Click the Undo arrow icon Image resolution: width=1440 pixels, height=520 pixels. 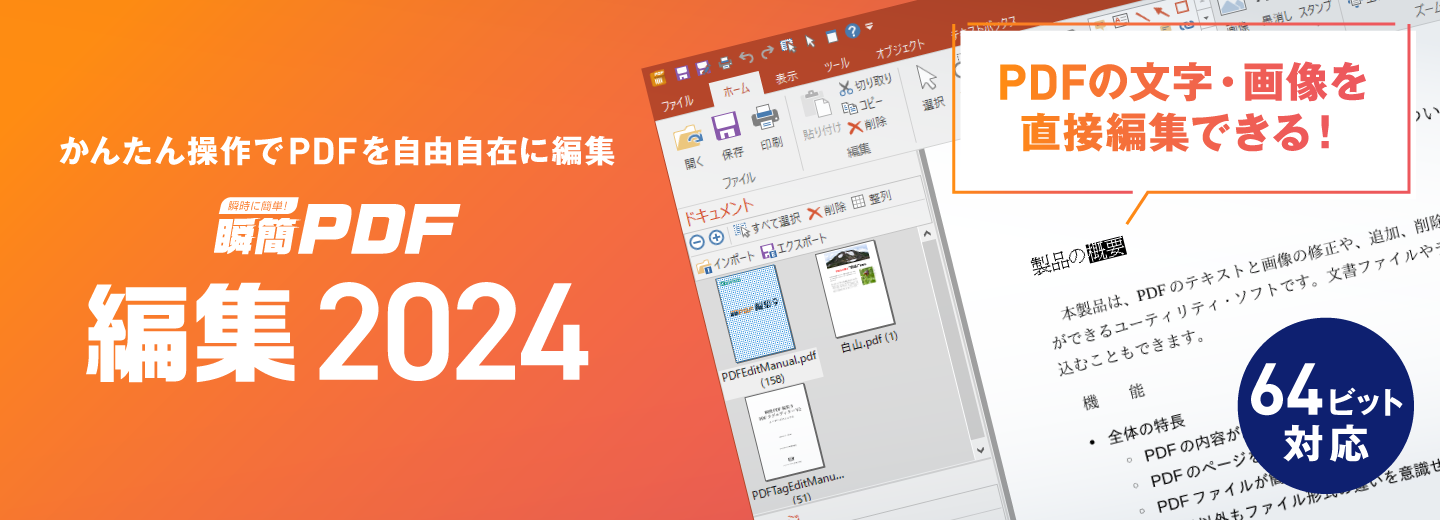point(746,57)
